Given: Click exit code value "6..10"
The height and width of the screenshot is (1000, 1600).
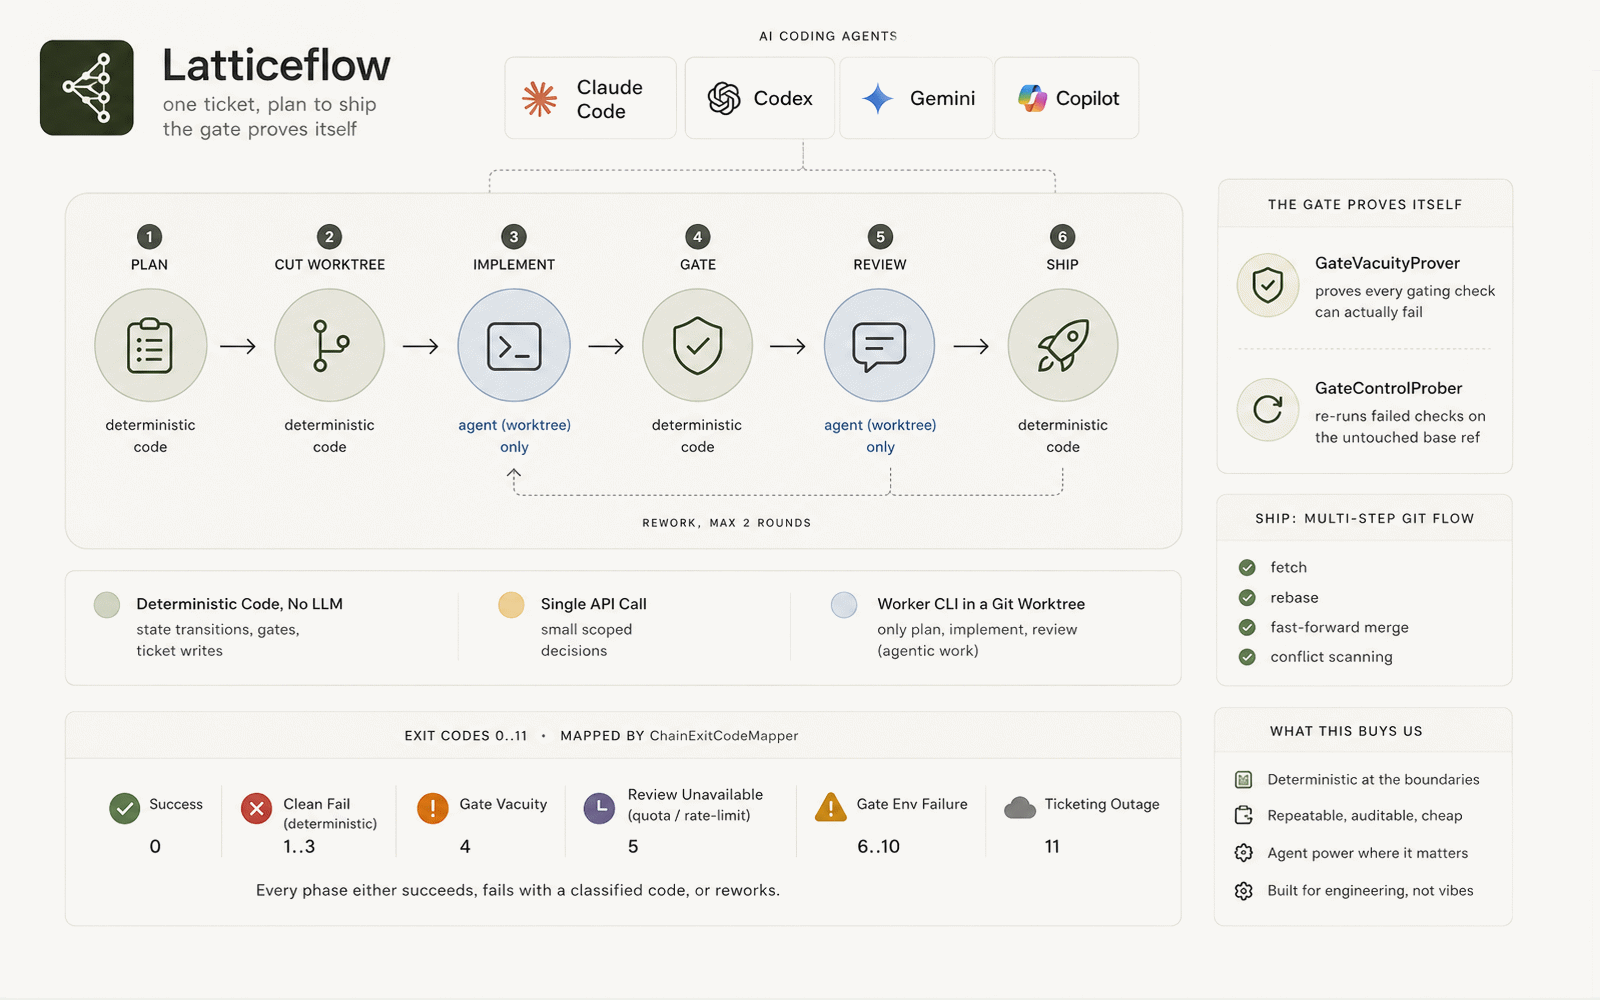Looking at the screenshot, I should click(878, 847).
